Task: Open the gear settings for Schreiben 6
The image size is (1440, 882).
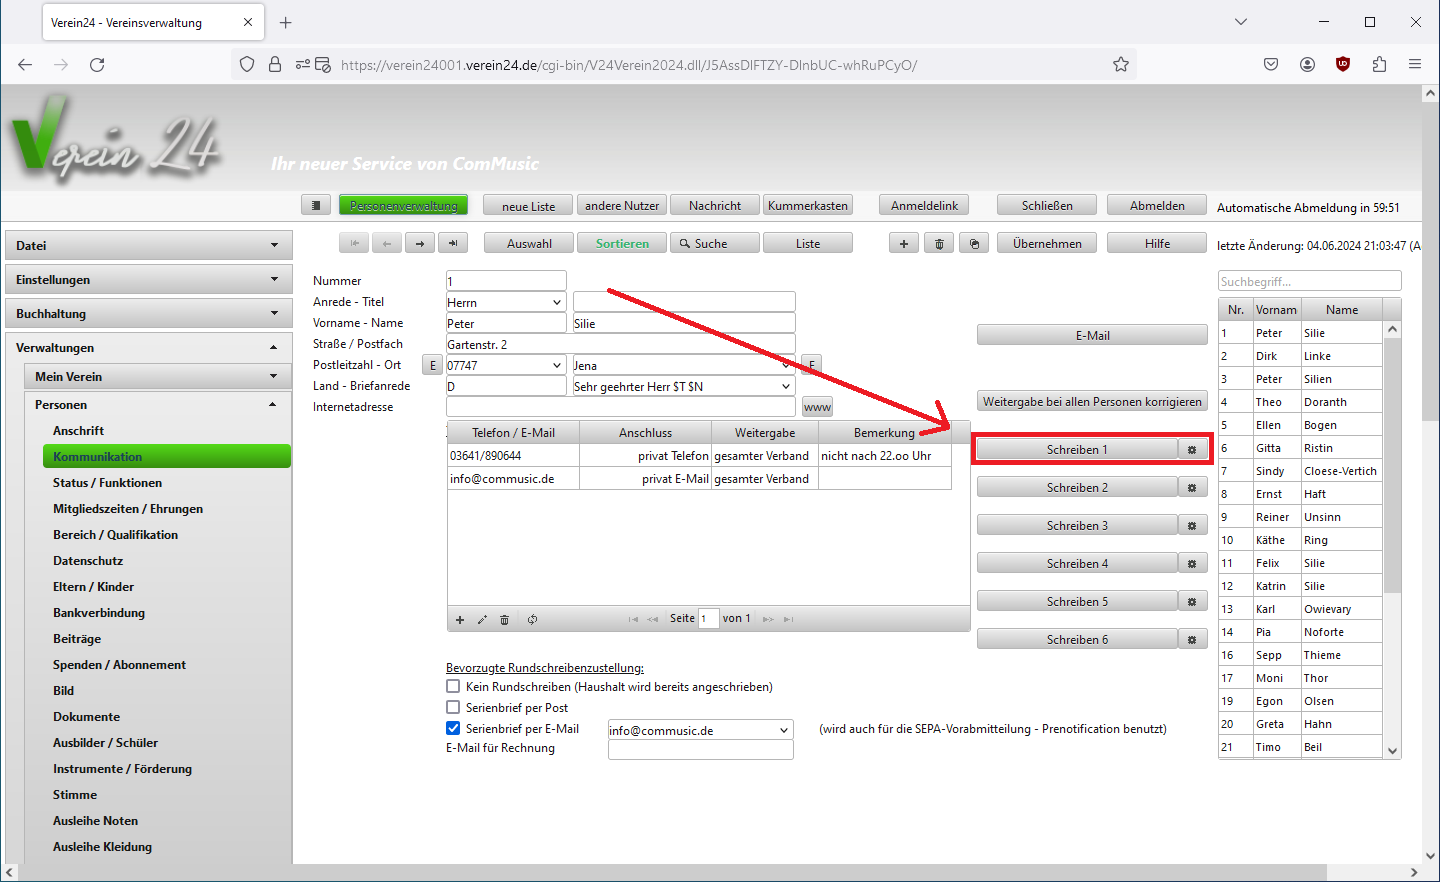Action: (1192, 640)
